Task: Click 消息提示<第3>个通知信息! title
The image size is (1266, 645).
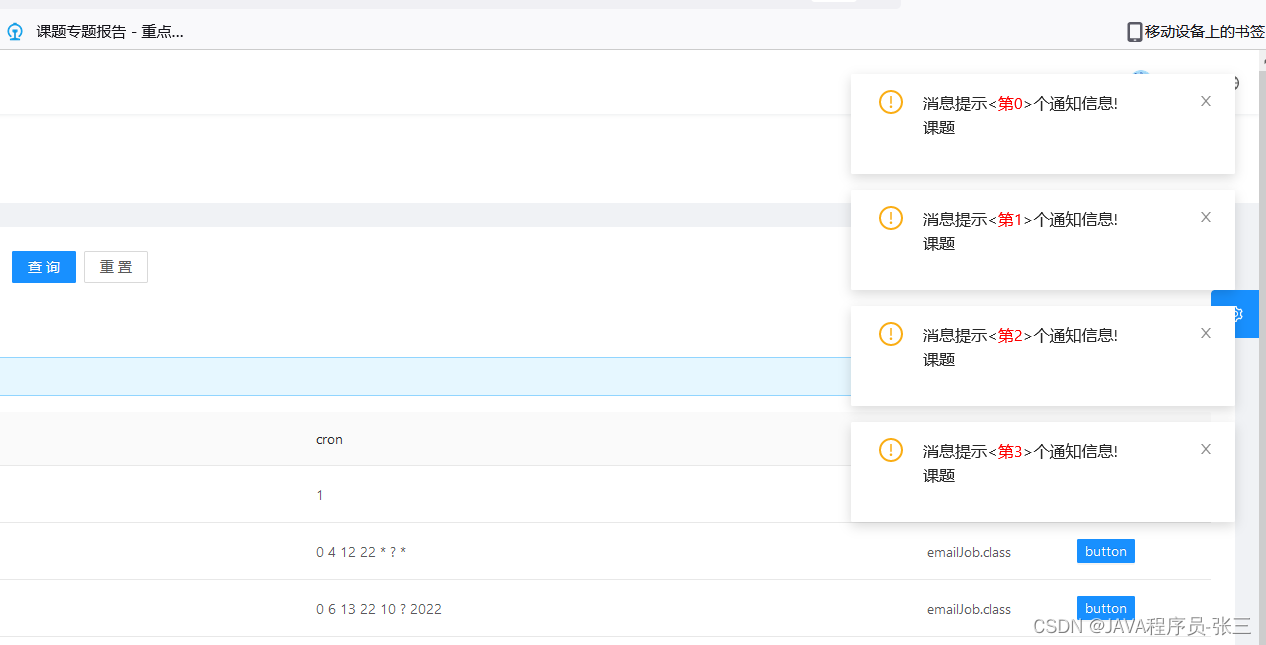Action: tap(1020, 451)
